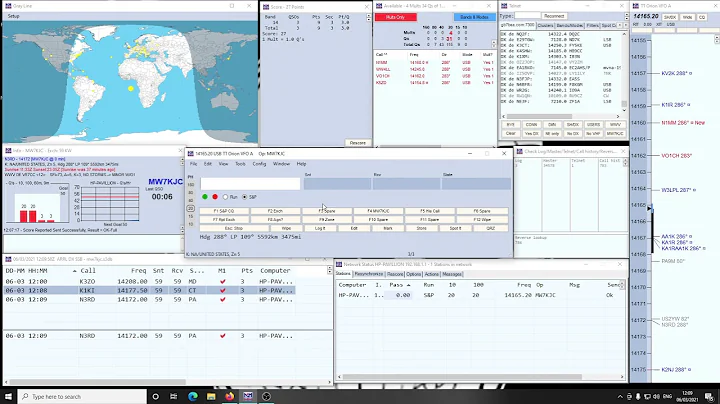Click VO1CH row in Available window
The image size is (720, 404).
434,76
